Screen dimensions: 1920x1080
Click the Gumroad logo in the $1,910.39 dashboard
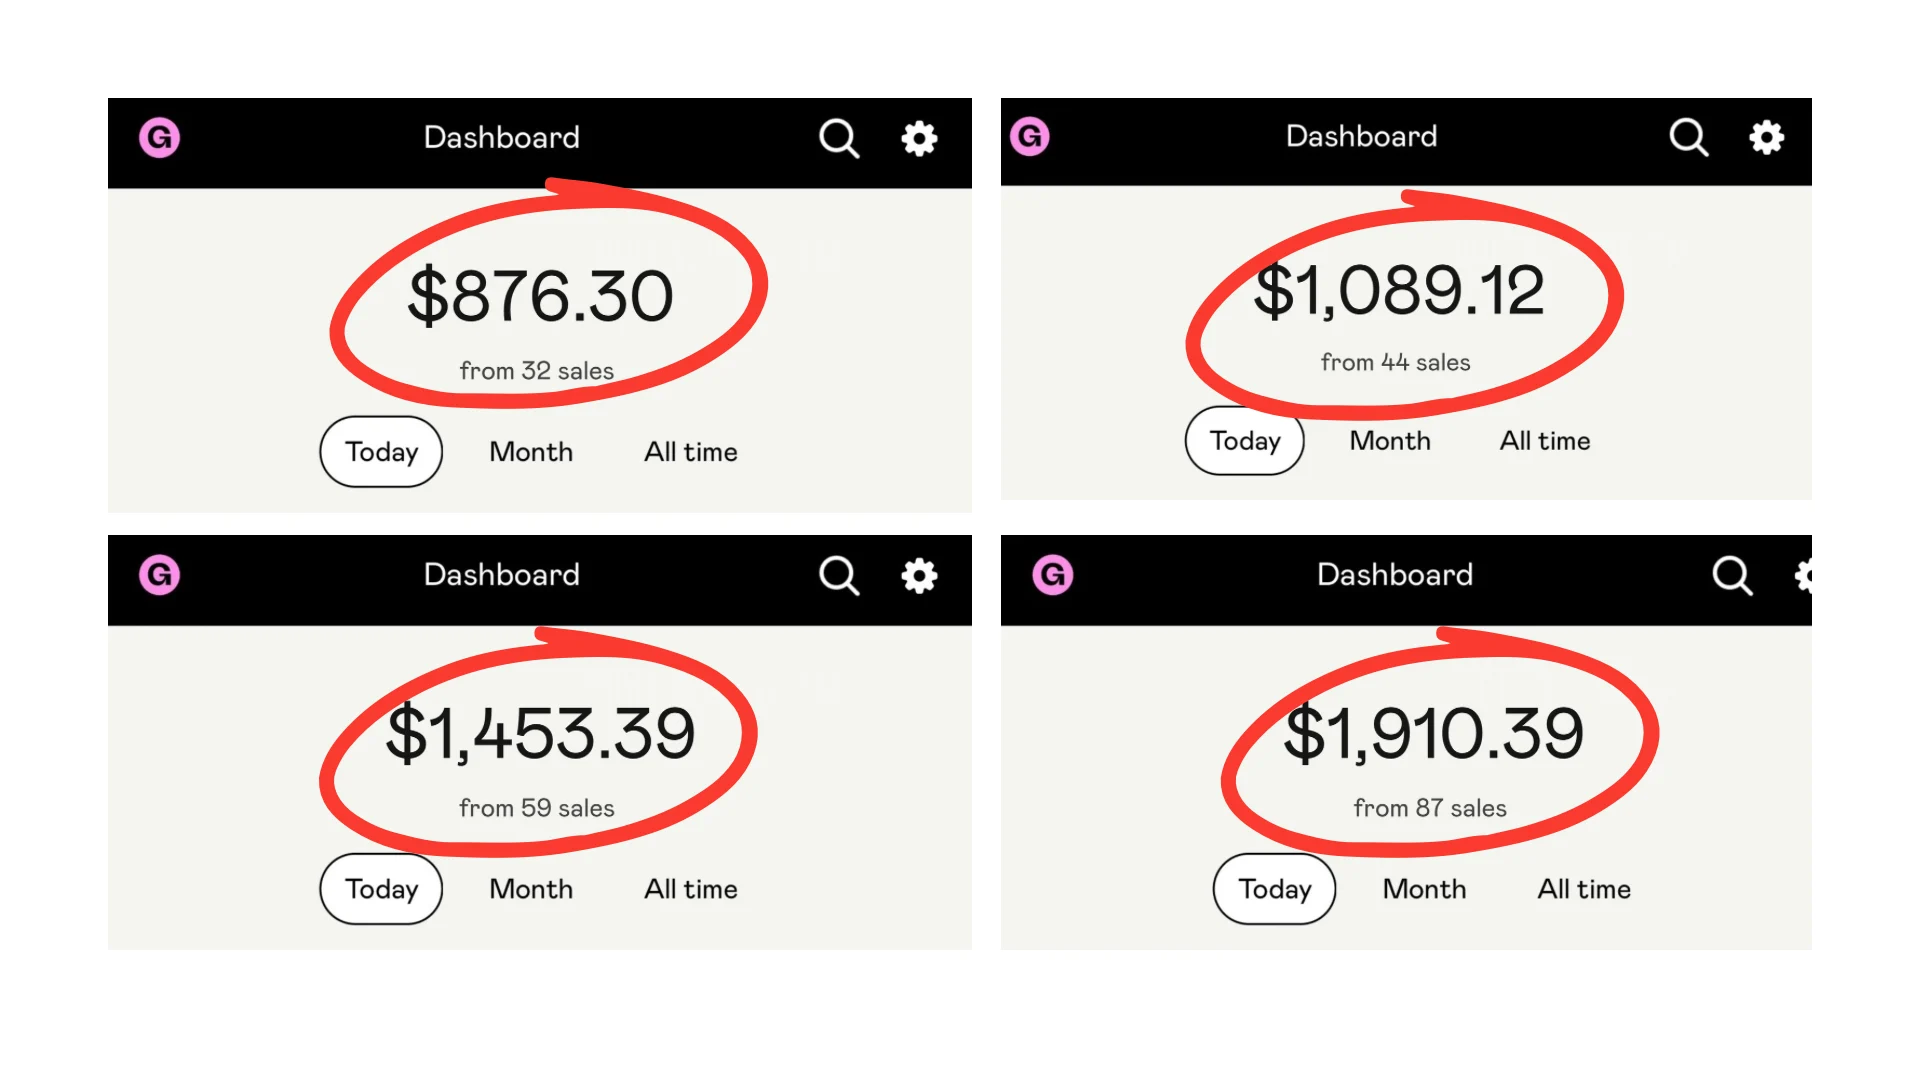1052,575
